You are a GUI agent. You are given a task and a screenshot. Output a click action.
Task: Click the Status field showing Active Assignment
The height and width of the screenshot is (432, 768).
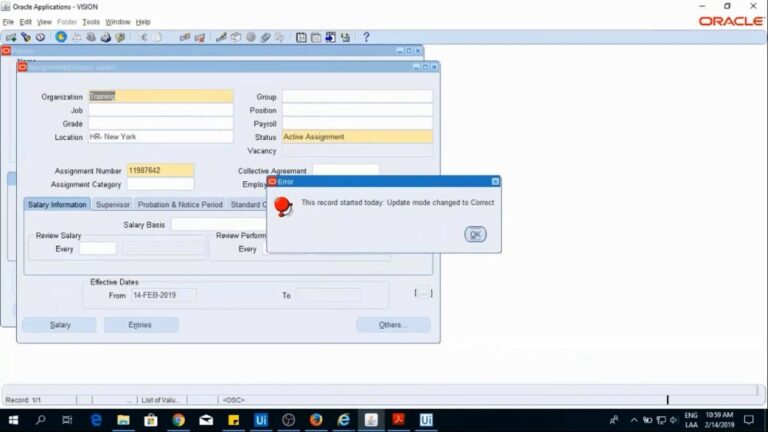click(358, 137)
